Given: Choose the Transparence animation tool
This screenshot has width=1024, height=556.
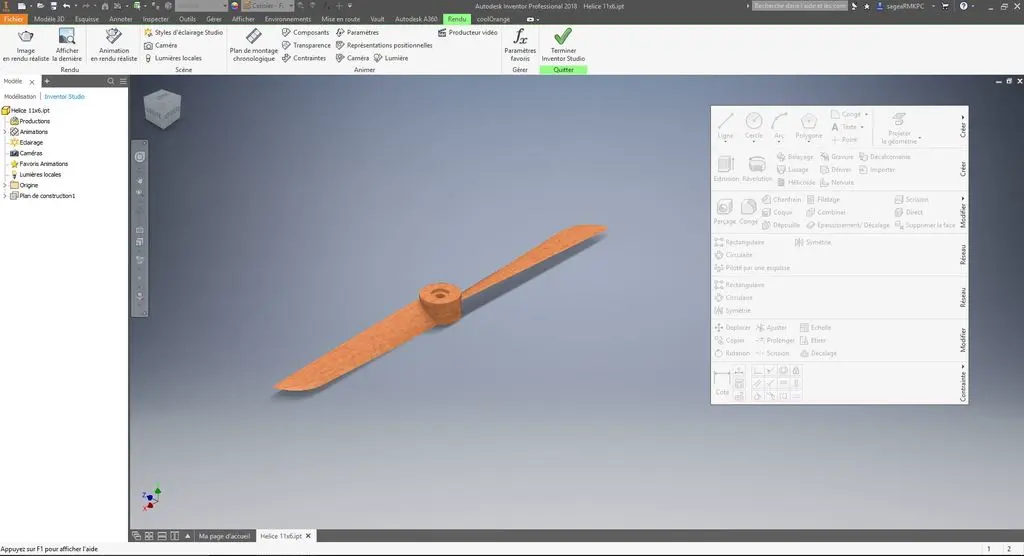Looking at the screenshot, I should coord(306,45).
